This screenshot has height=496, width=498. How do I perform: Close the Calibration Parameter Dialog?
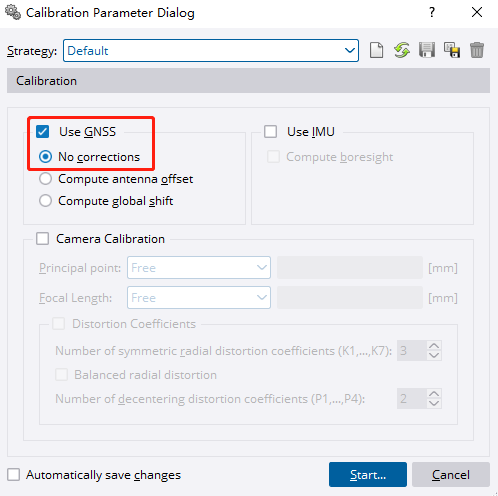477,12
